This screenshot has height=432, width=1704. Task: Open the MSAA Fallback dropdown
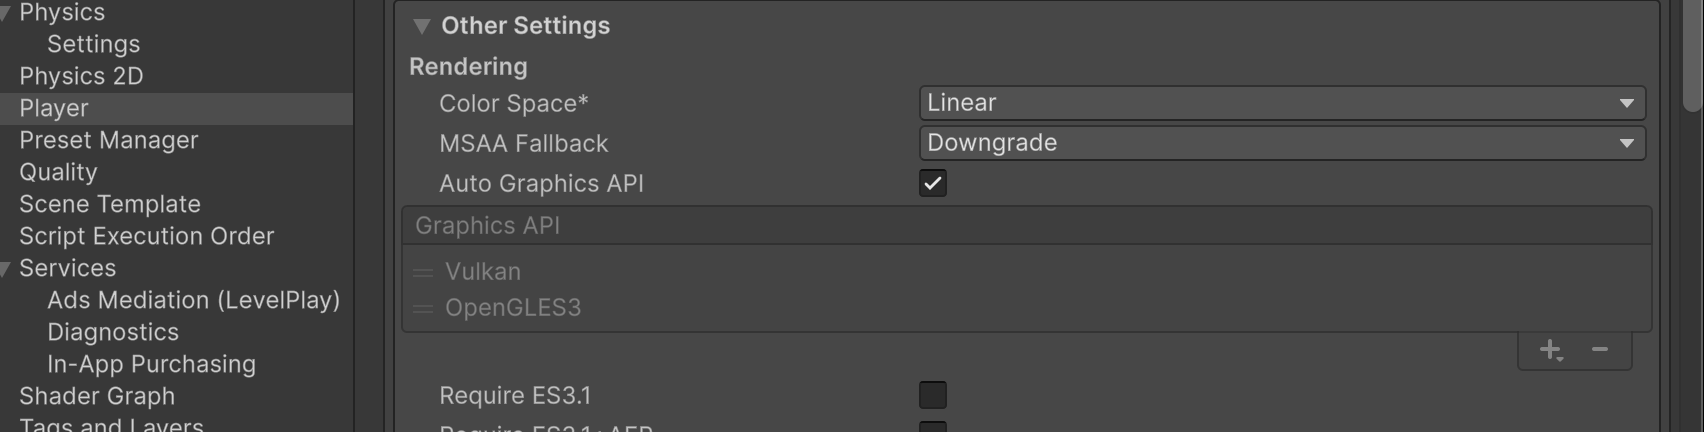(1281, 143)
